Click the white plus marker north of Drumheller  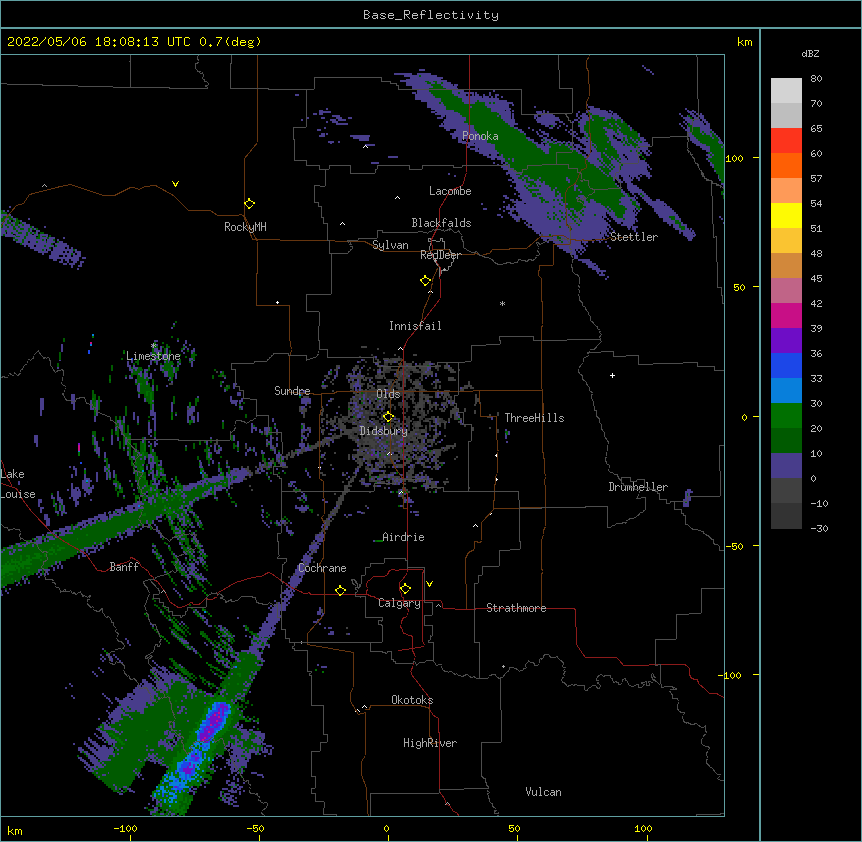612,375
